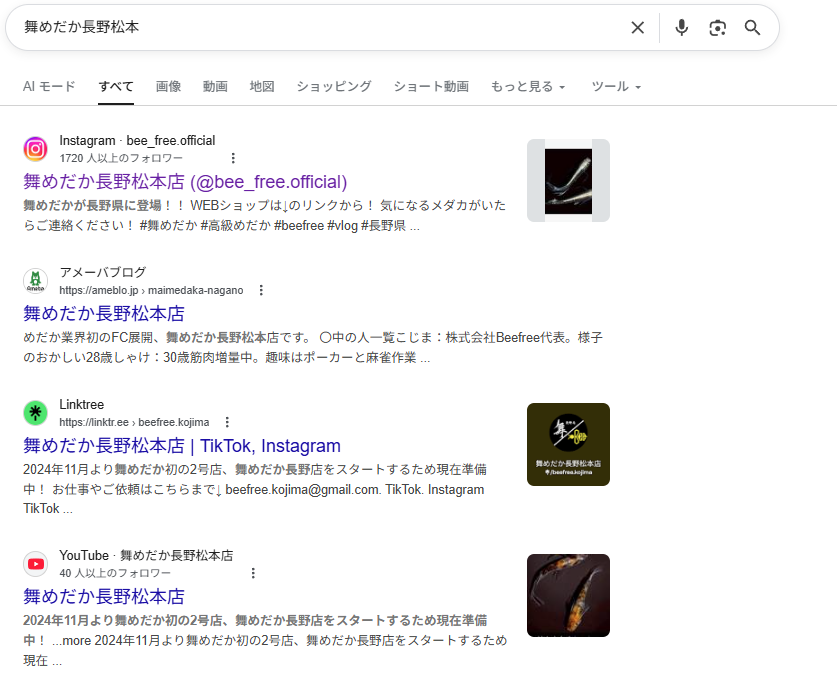Start voice search with the microphone icon
The width and height of the screenshot is (837, 688).
[681, 28]
